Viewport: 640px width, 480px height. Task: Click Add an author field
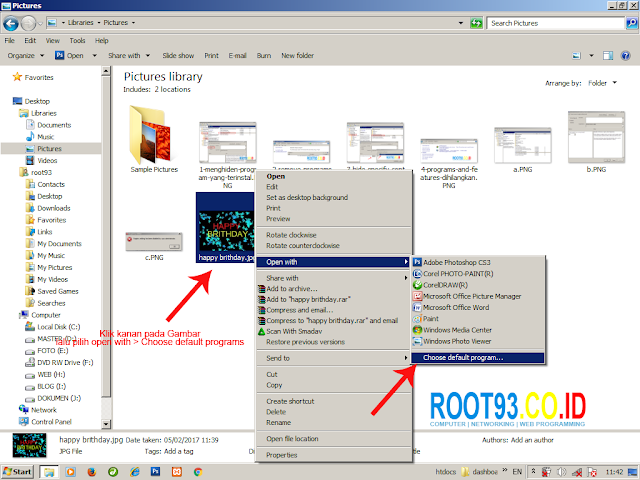pos(532,440)
